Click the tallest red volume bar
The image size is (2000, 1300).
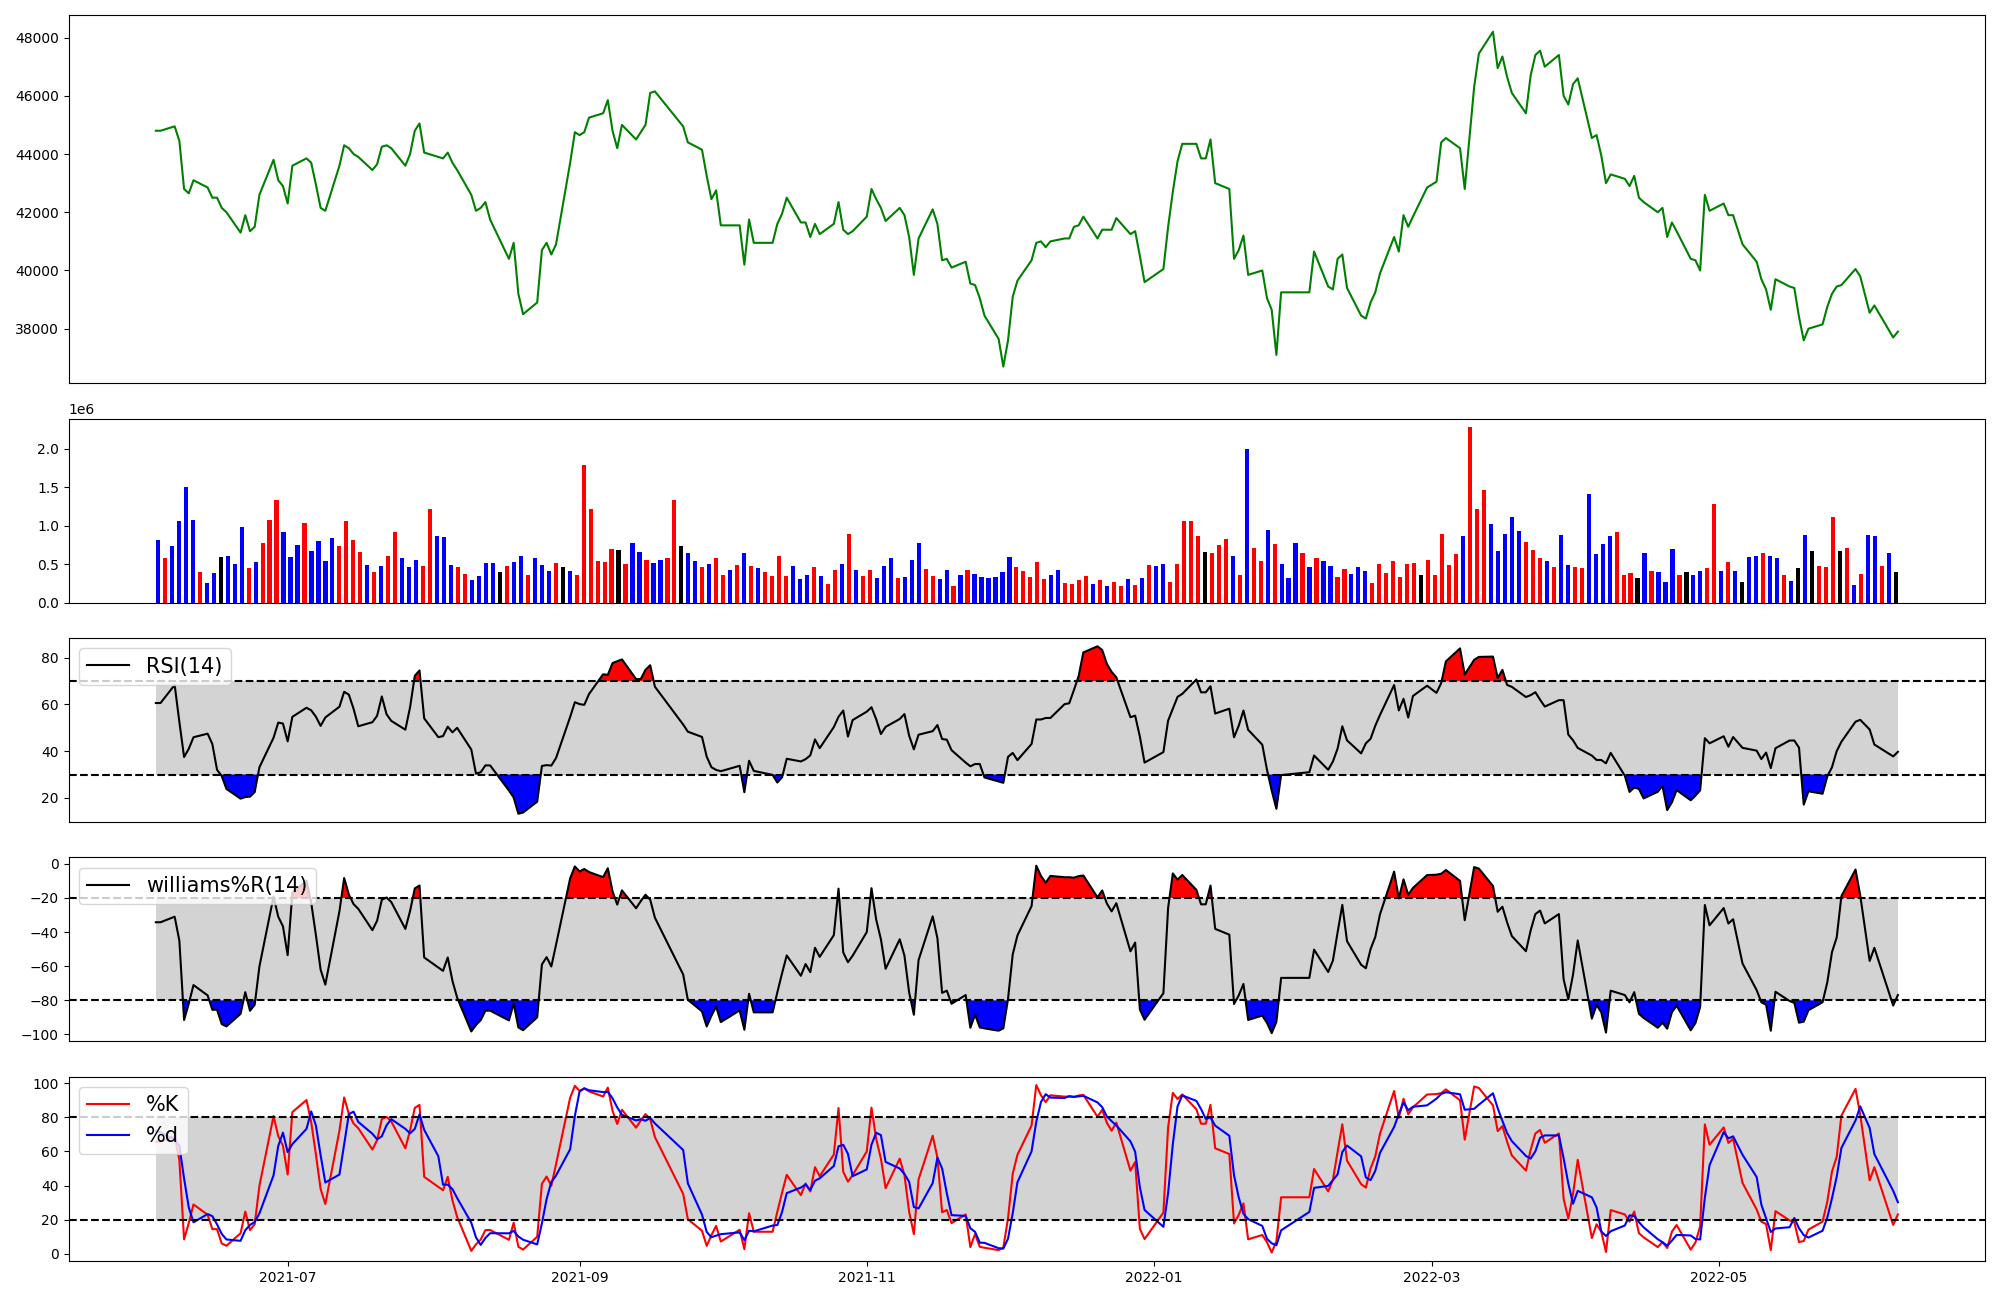1469,515
